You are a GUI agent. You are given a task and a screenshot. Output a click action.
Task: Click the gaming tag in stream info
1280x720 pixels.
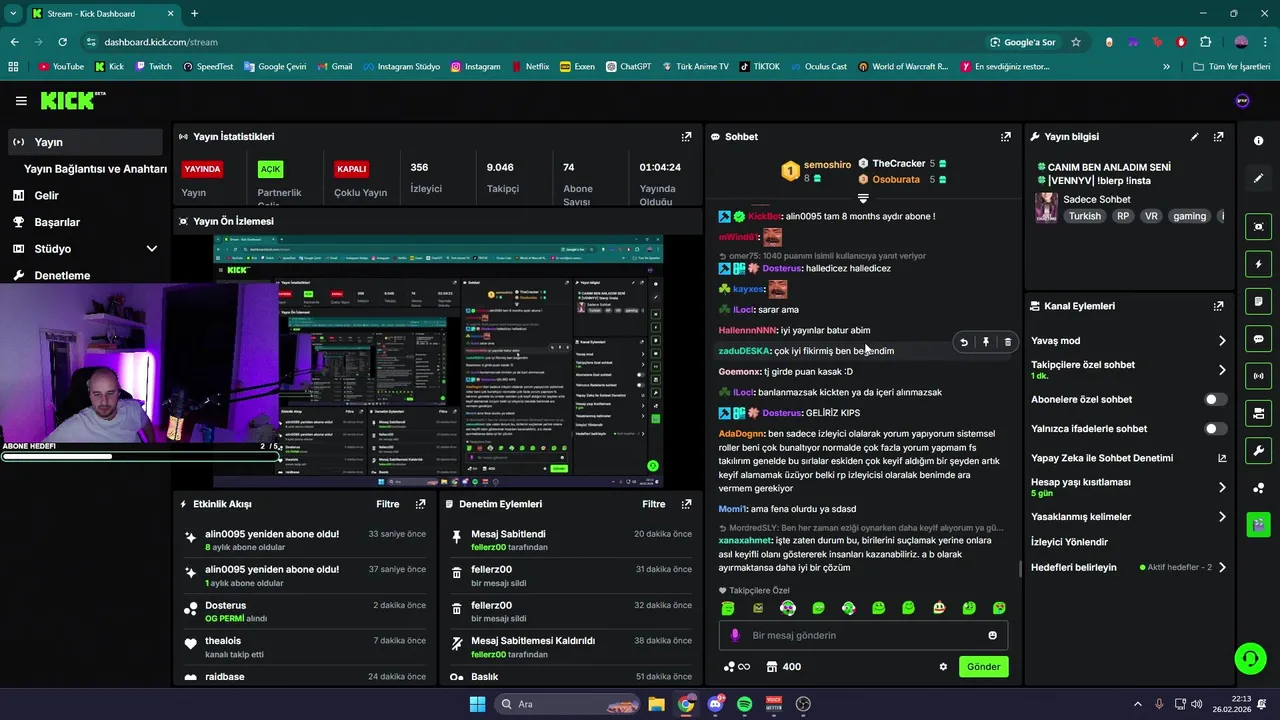tap(1189, 216)
